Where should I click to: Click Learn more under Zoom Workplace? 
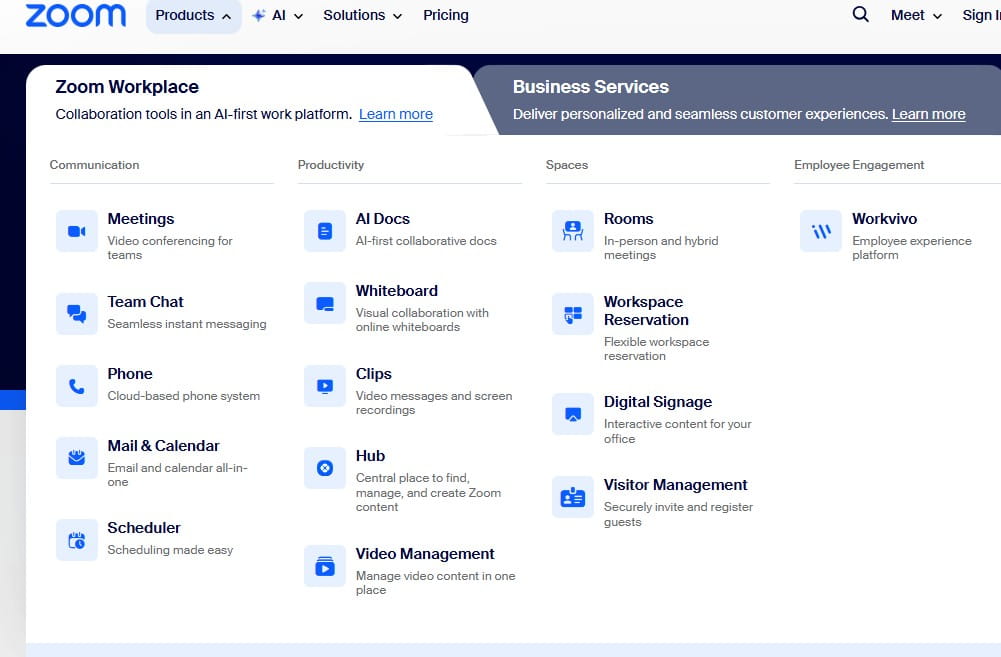click(396, 114)
